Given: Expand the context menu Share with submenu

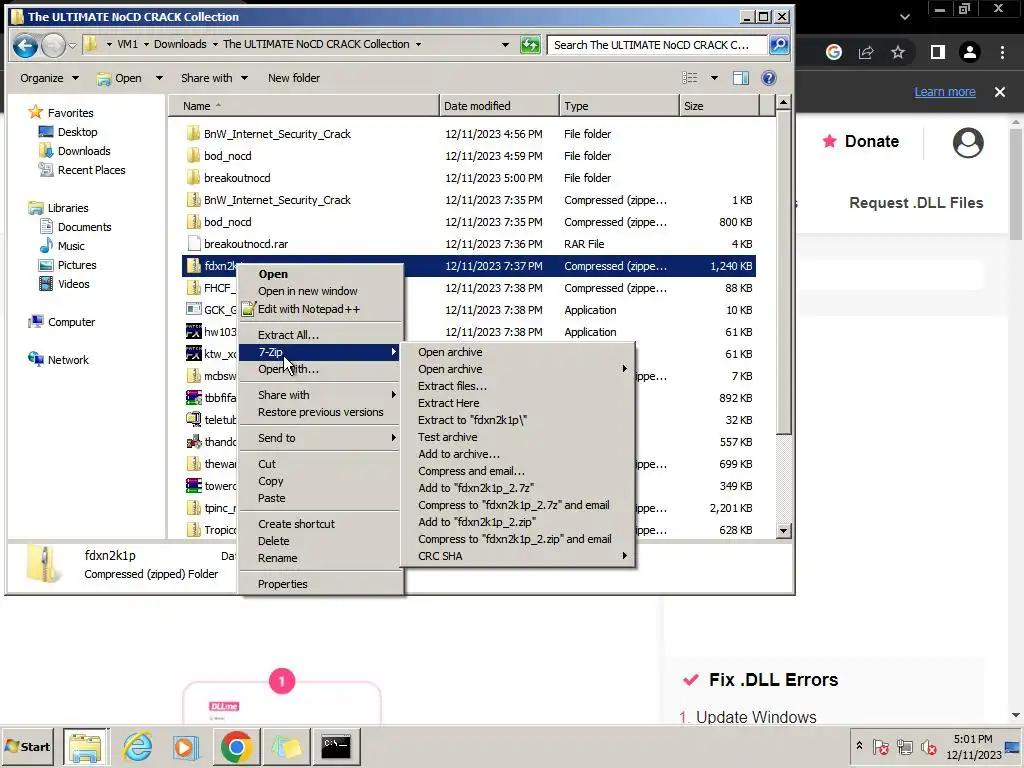Looking at the screenshot, I should (x=319, y=395).
